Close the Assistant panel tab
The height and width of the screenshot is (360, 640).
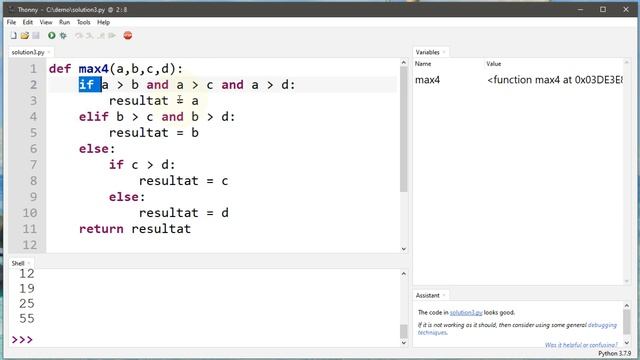pos(444,295)
